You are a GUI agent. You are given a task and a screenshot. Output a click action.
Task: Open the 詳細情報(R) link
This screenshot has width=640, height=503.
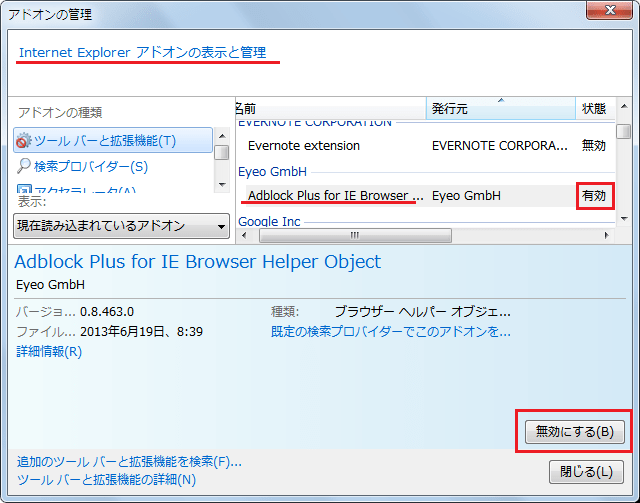point(49,351)
